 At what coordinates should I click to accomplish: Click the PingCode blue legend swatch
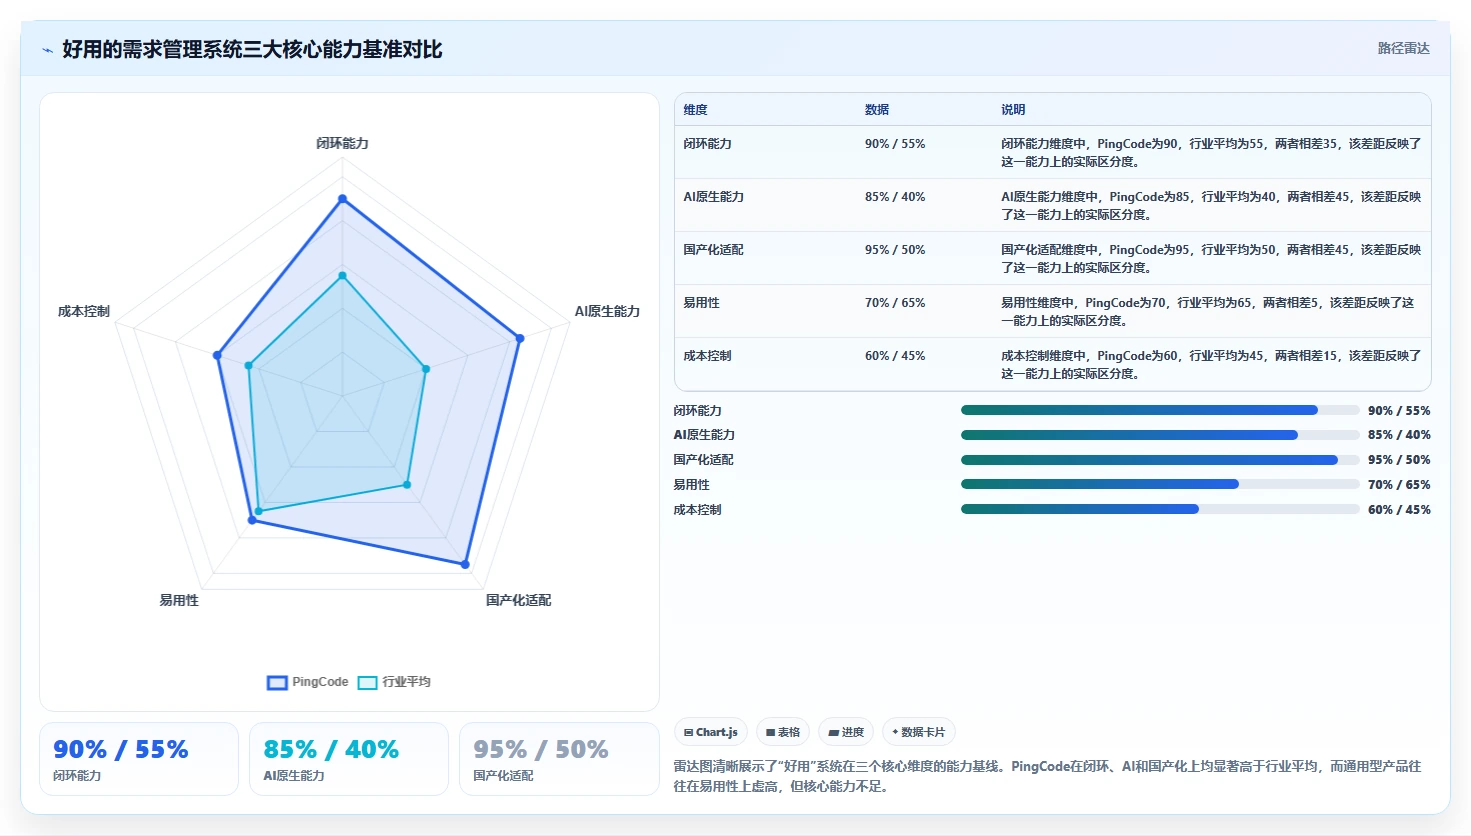(277, 683)
